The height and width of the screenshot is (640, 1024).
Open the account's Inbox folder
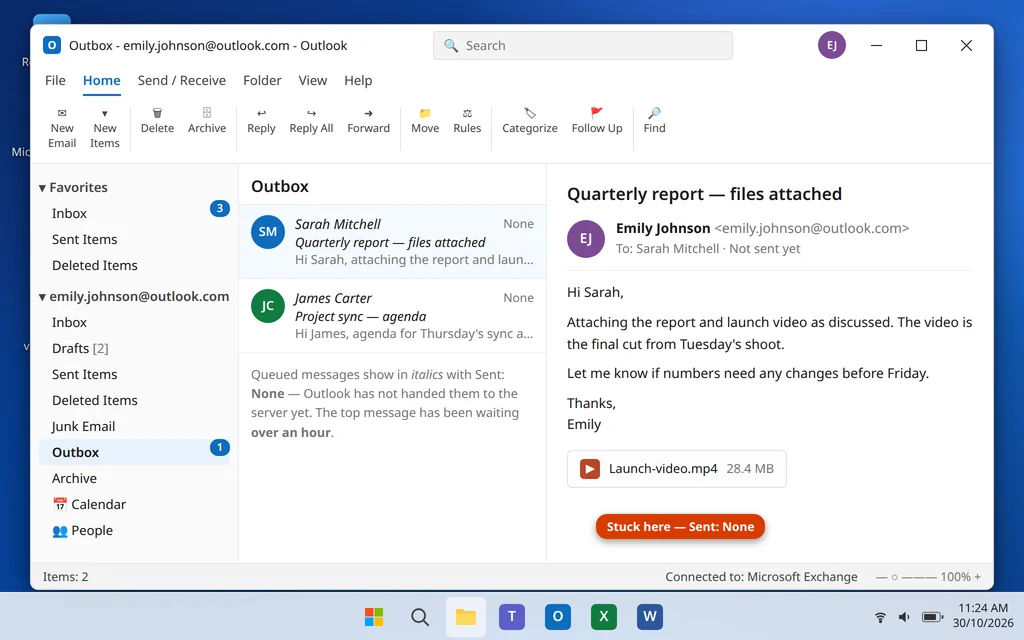point(135,323)
